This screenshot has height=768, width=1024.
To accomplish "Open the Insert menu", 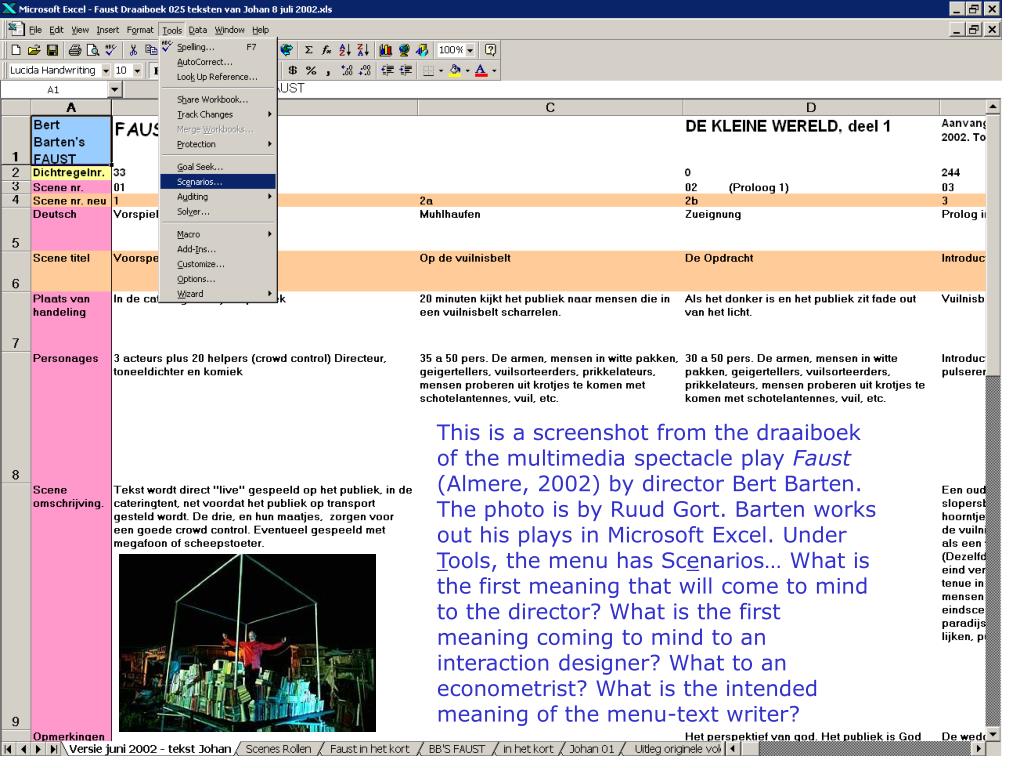I will pos(108,30).
